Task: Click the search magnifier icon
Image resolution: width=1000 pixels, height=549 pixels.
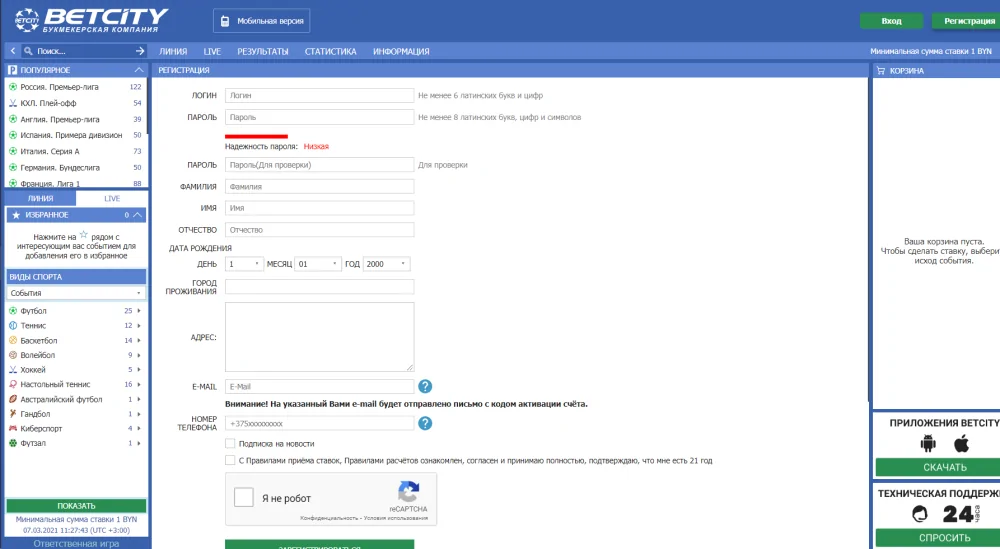Action: [x=28, y=51]
